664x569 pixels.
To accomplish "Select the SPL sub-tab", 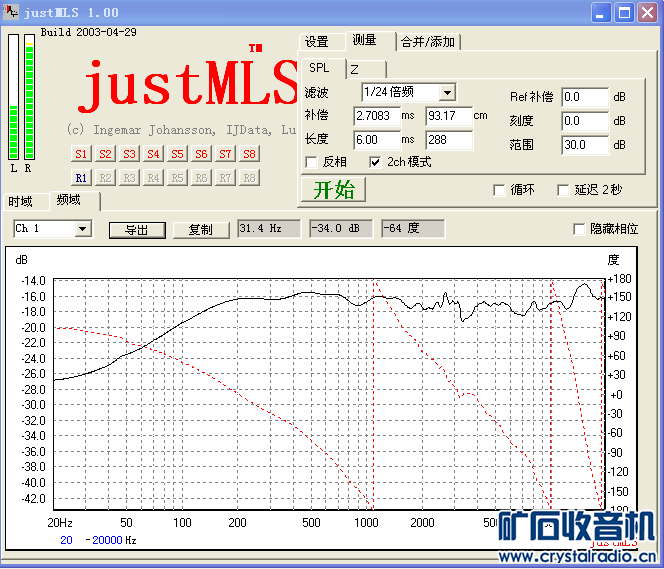I will point(323,68).
